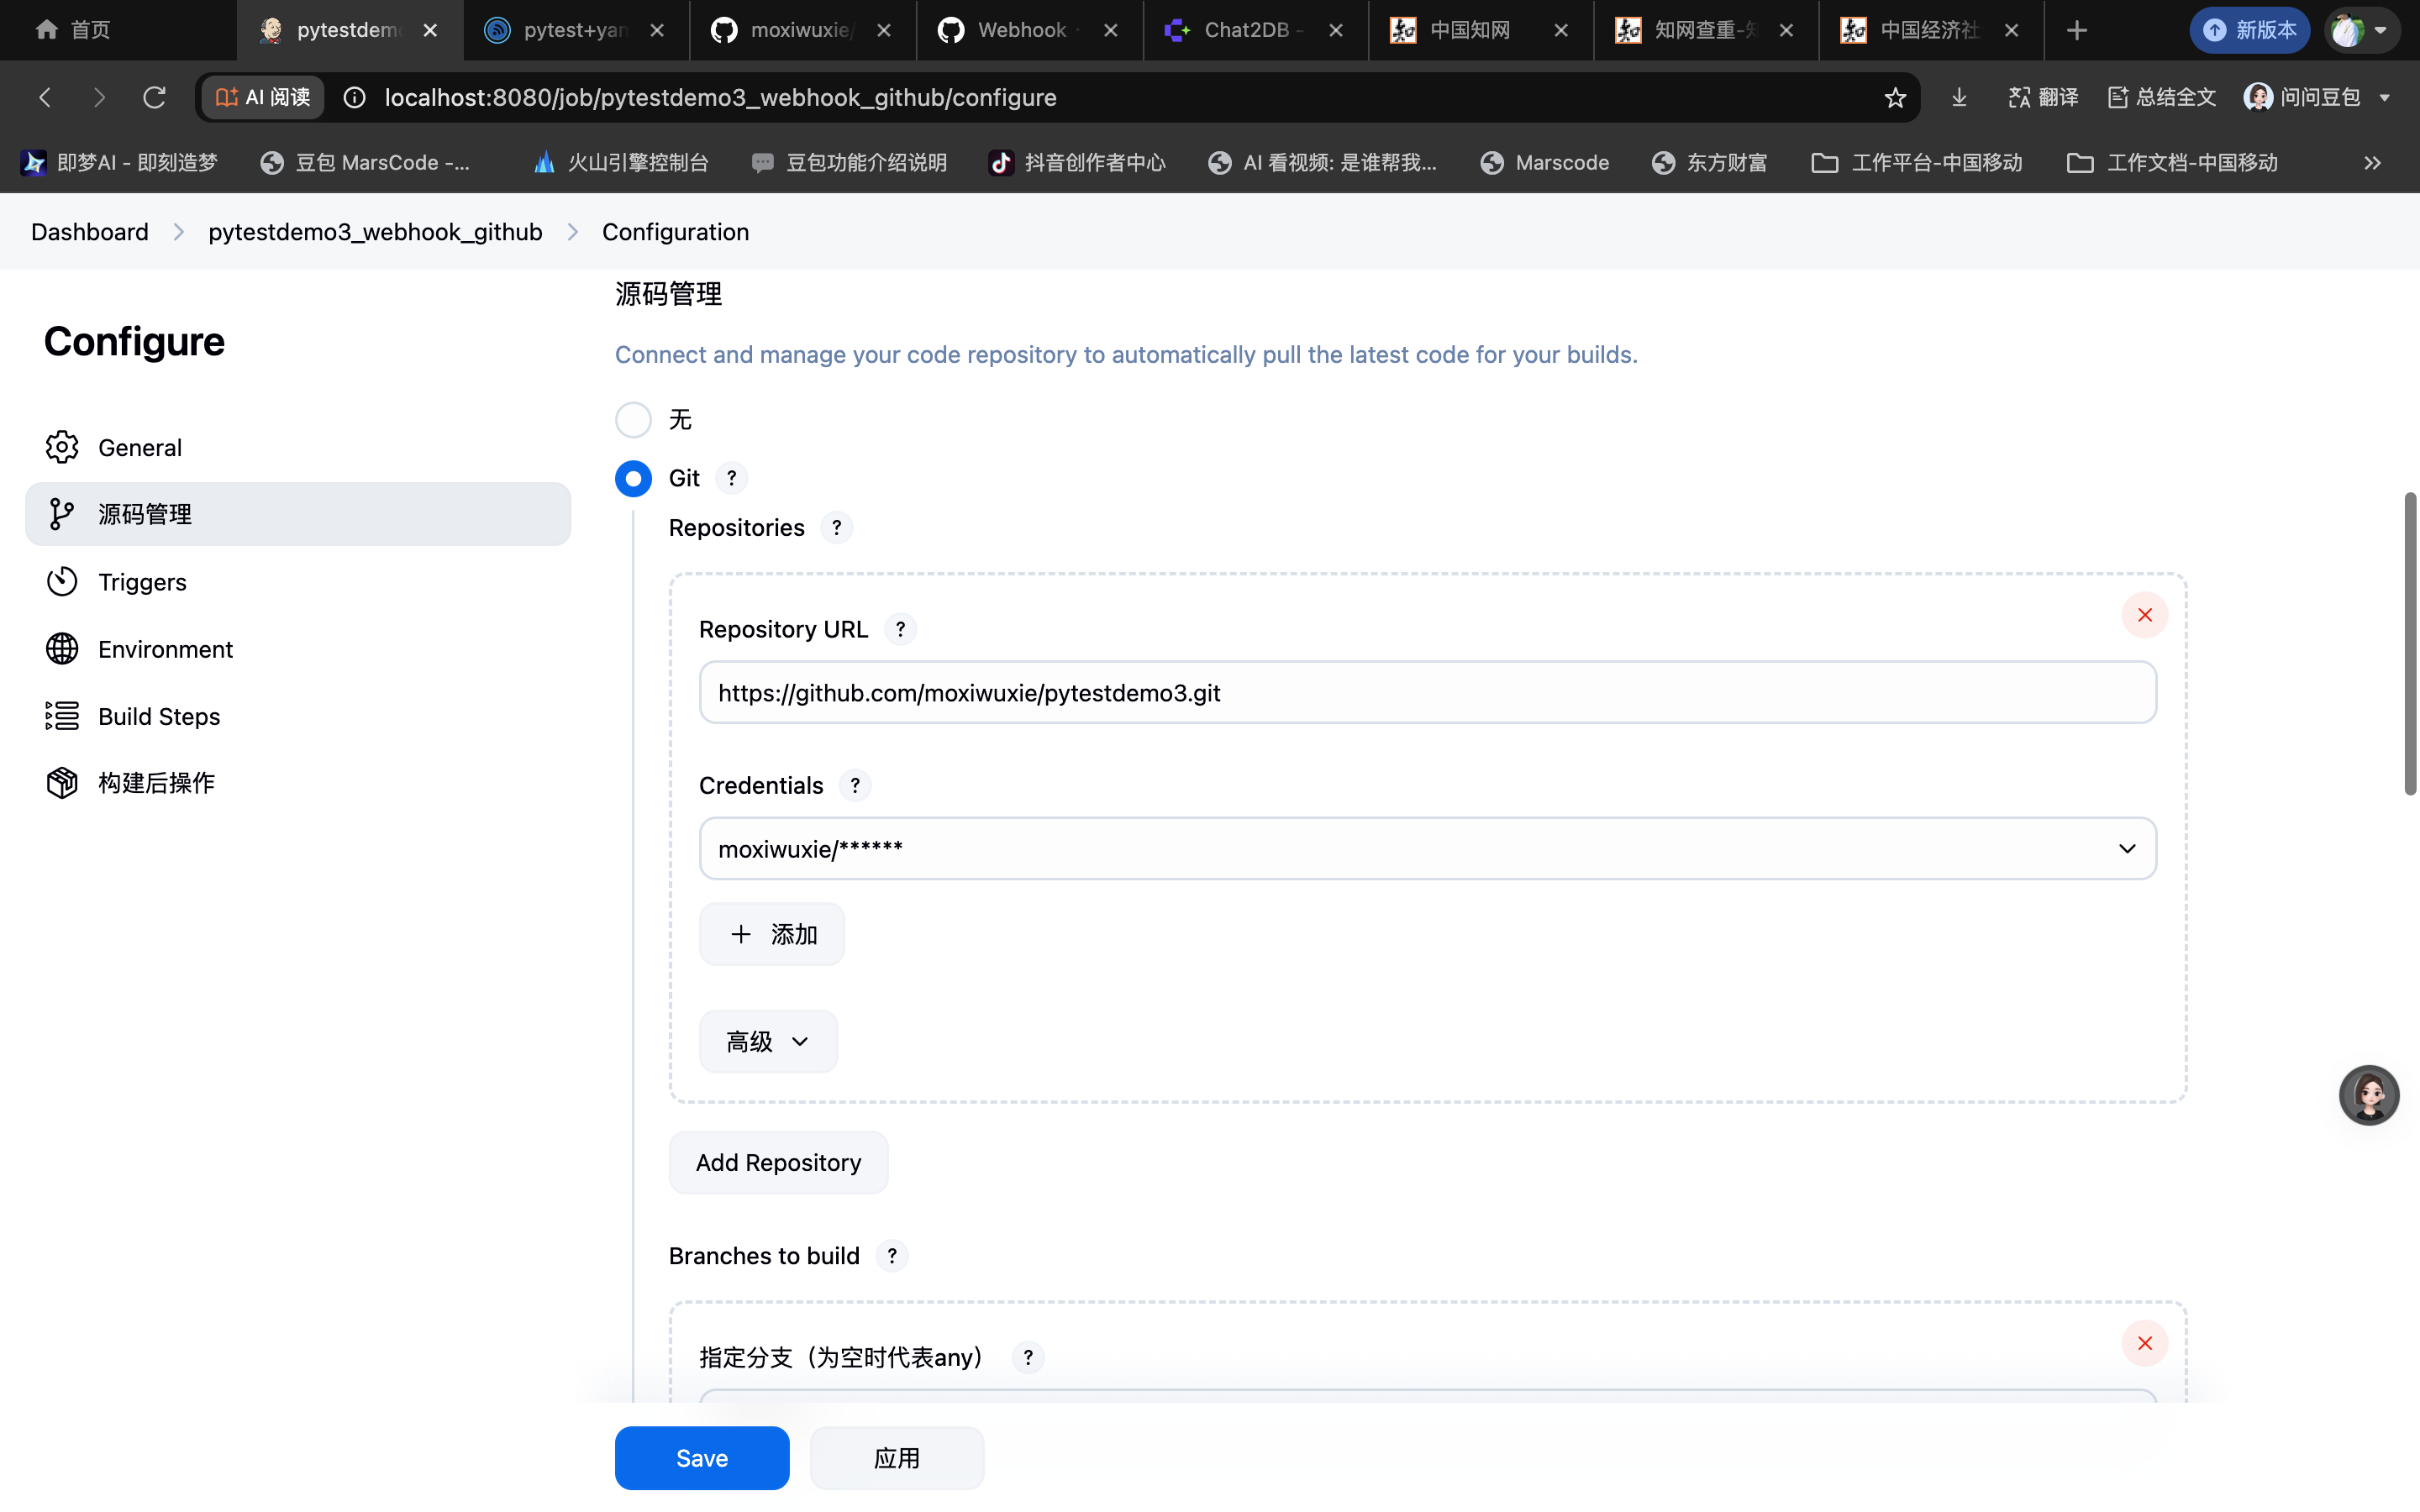This screenshot has height=1512, width=2420.
Task: Select the 无 (None) radio option
Action: pyautogui.click(x=633, y=420)
